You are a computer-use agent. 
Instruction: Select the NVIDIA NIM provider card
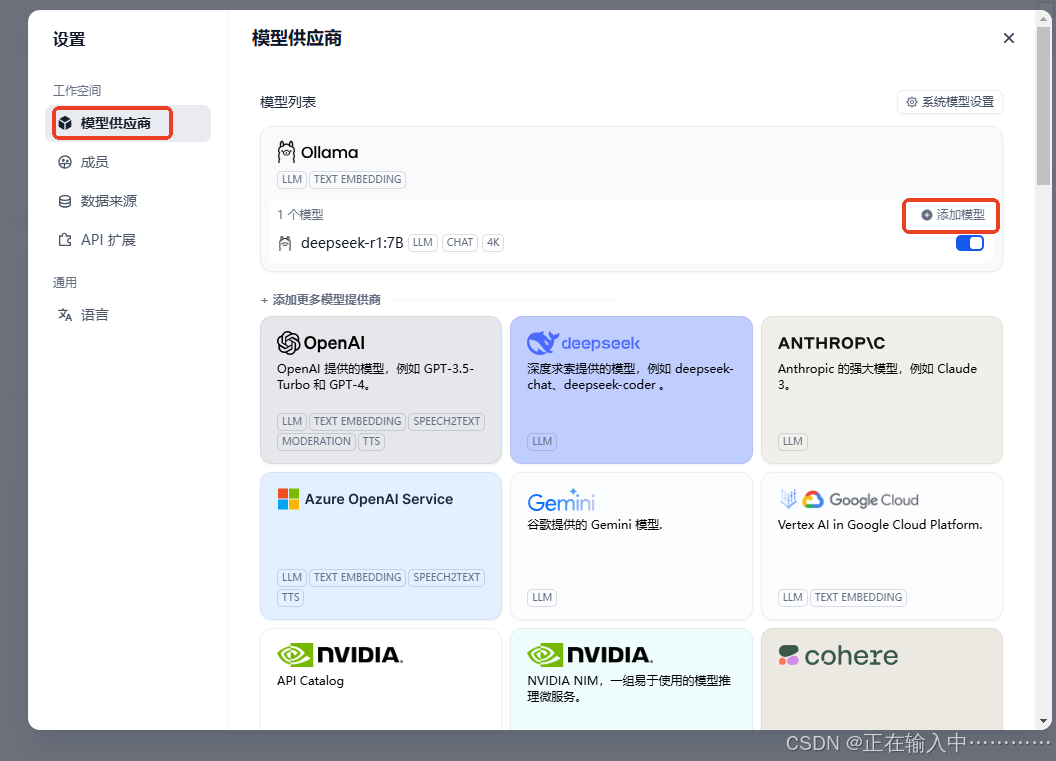pyautogui.click(x=631, y=680)
